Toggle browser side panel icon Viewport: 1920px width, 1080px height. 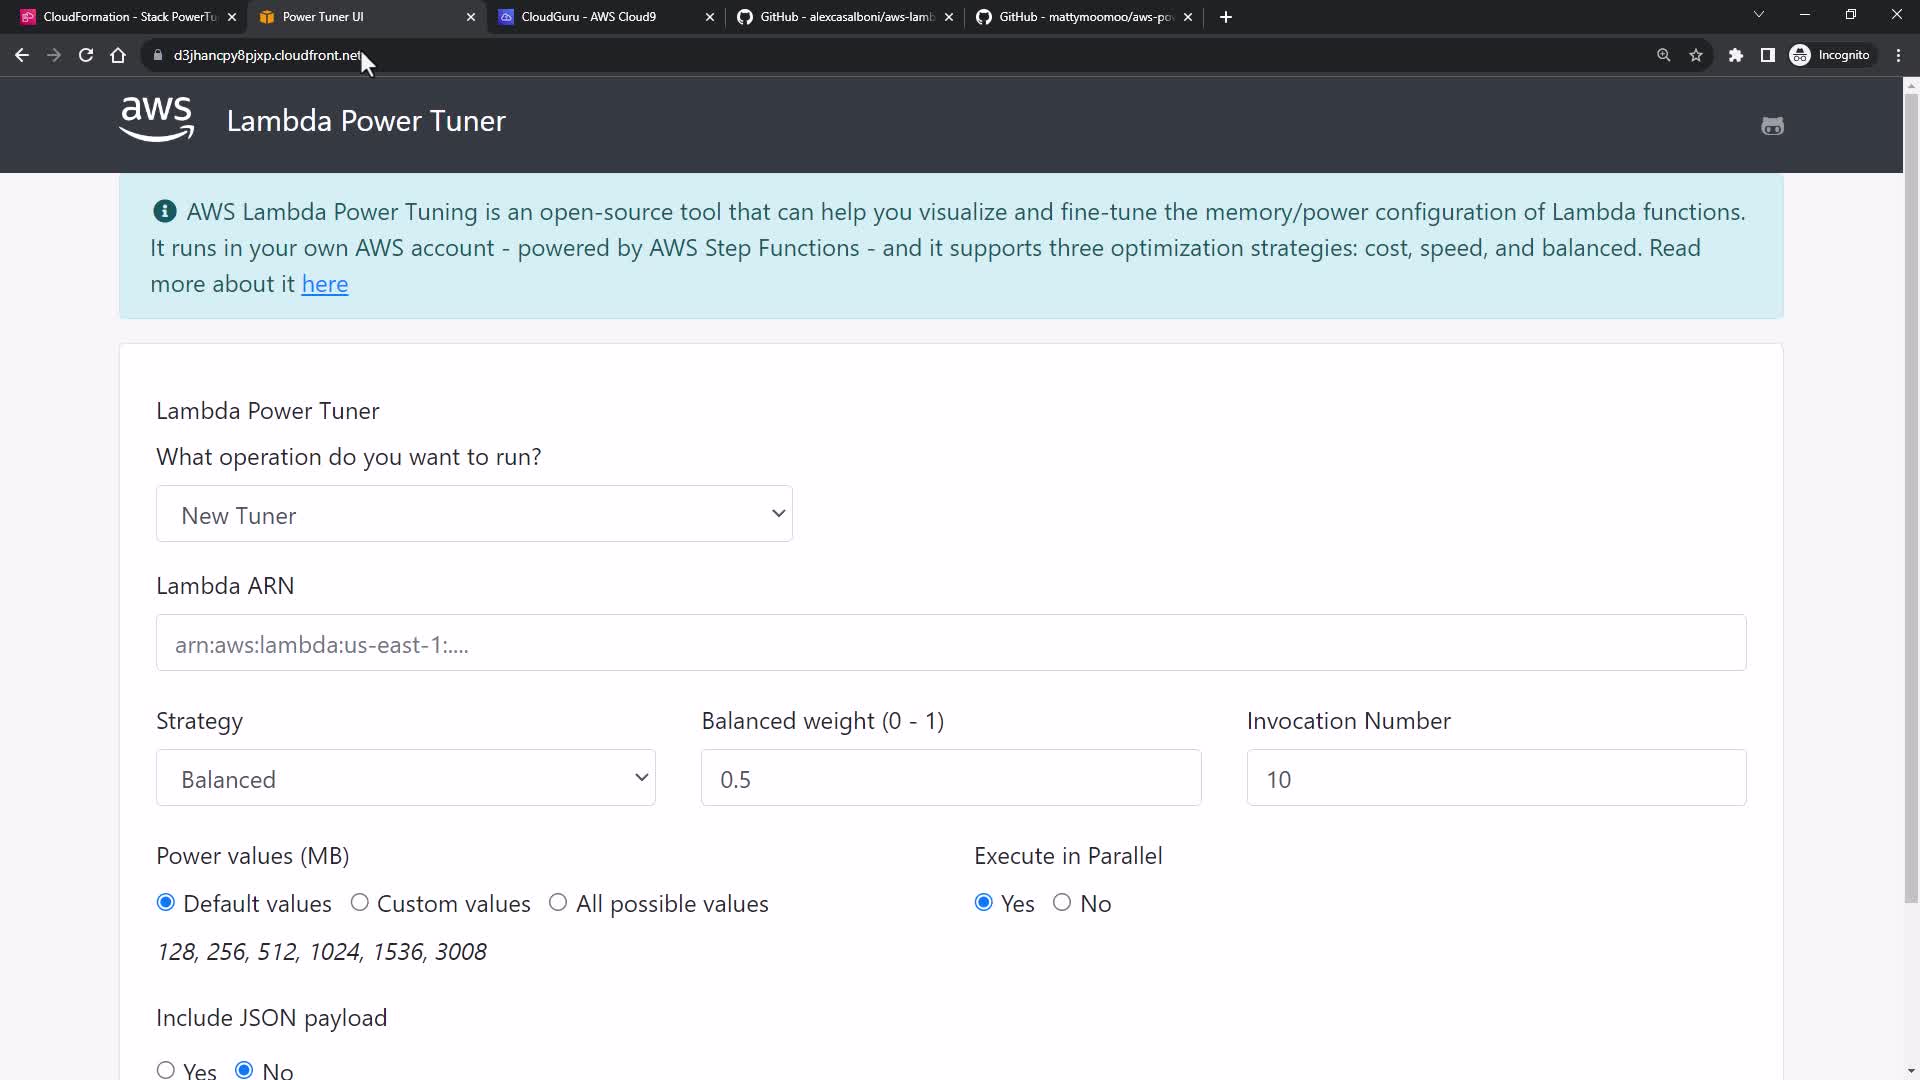pos(1768,55)
